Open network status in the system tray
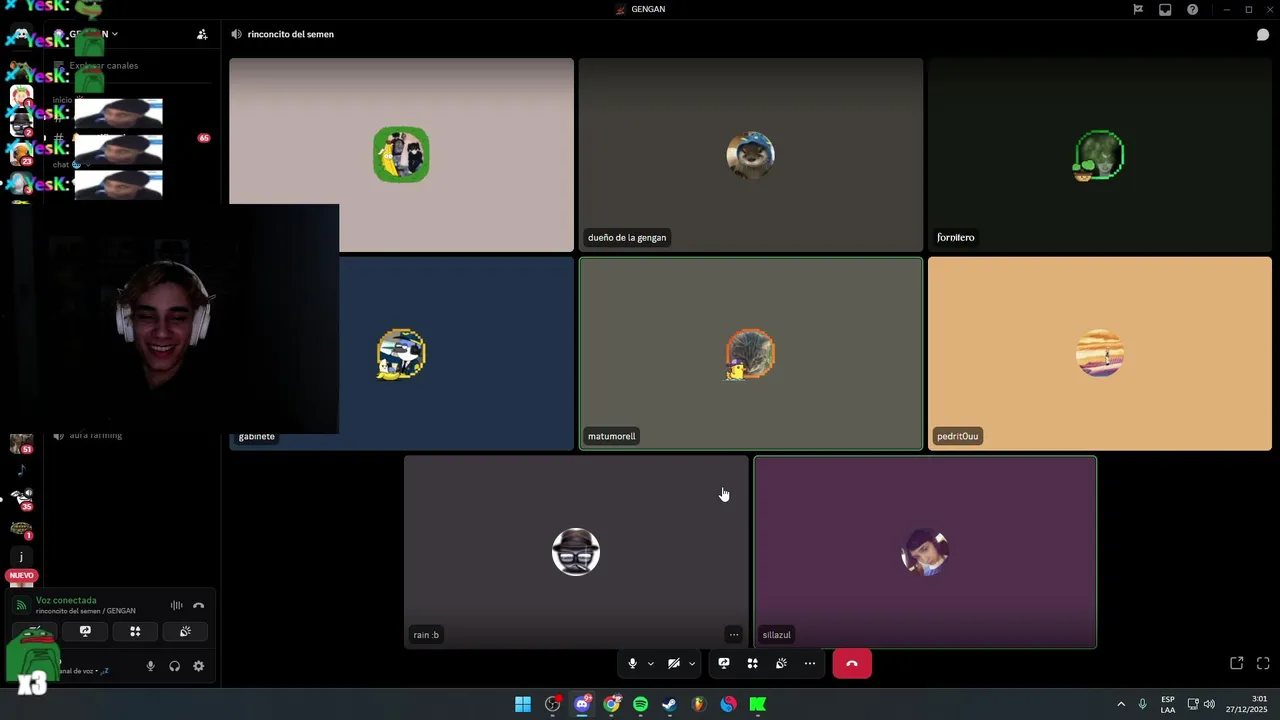The image size is (1280, 720). click(x=1193, y=704)
